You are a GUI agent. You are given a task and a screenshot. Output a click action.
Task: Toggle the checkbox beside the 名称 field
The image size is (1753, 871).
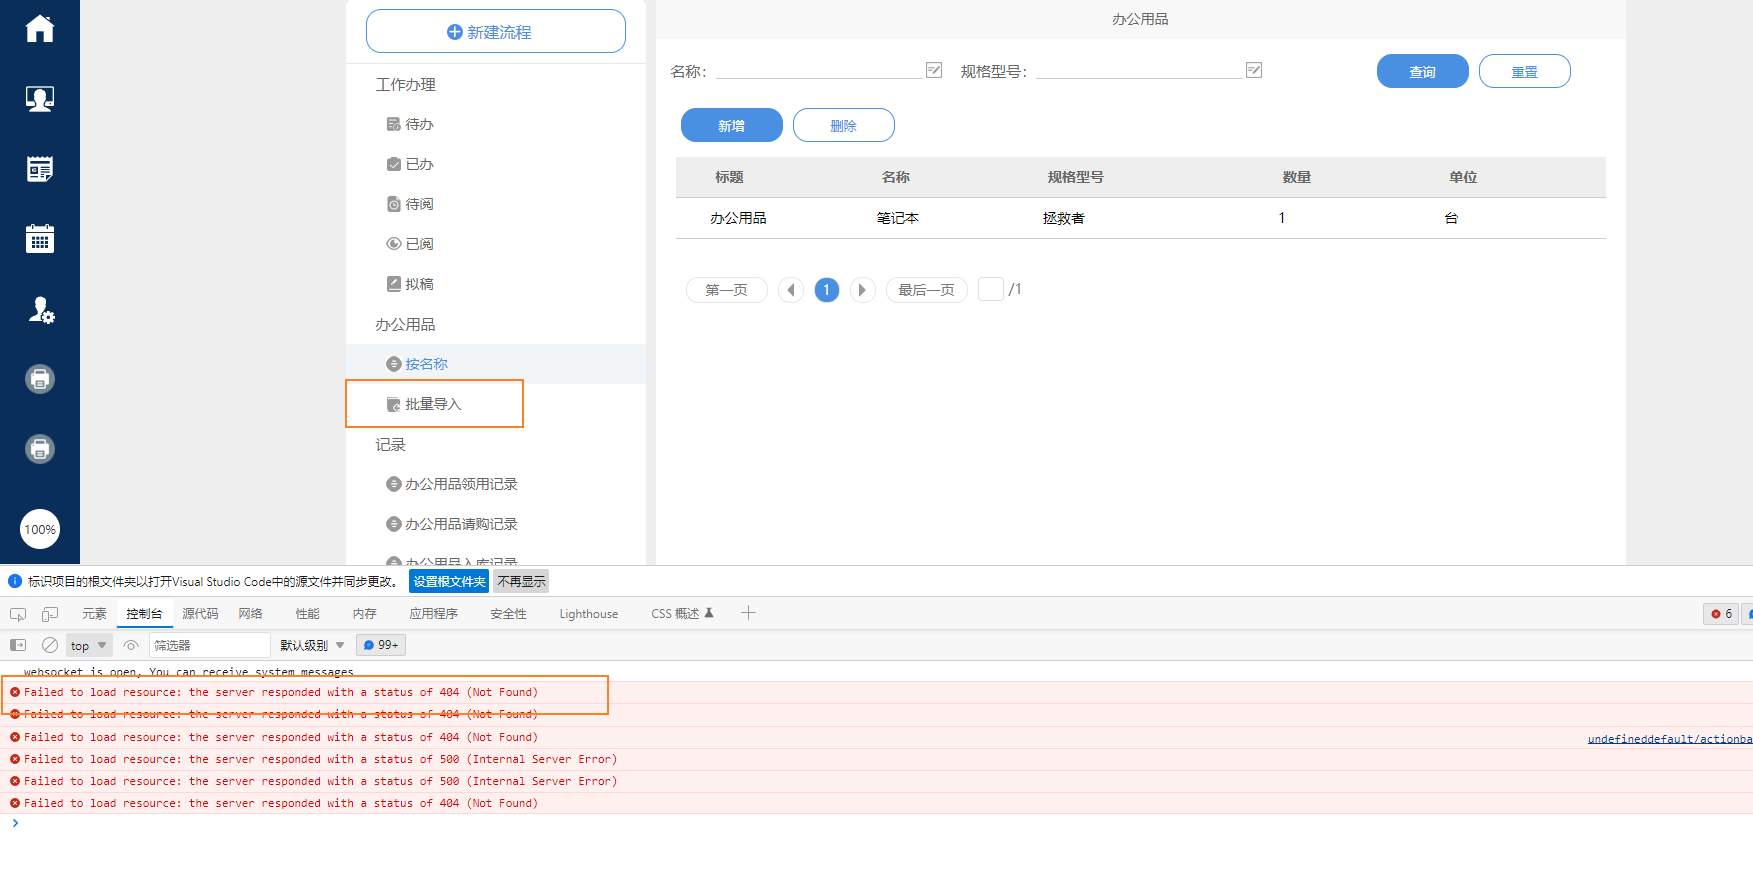[x=934, y=70]
